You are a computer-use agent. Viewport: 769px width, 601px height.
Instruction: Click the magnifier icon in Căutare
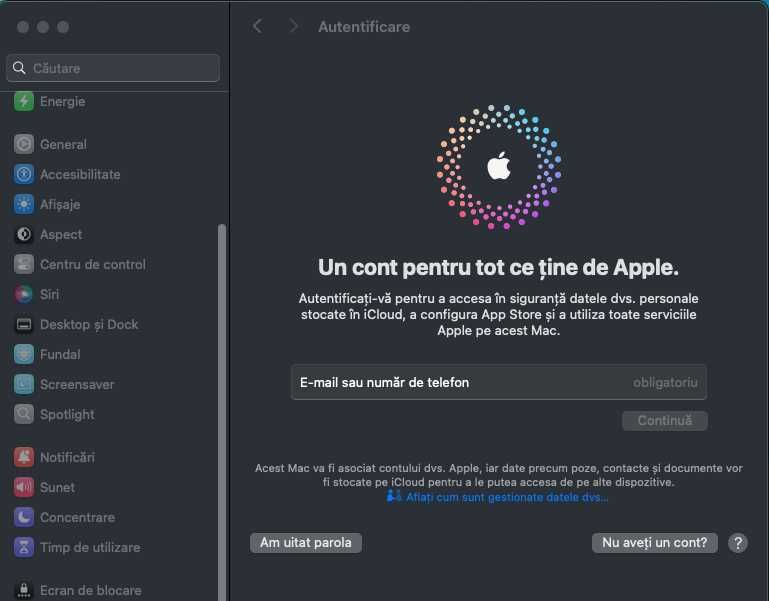tap(19, 68)
